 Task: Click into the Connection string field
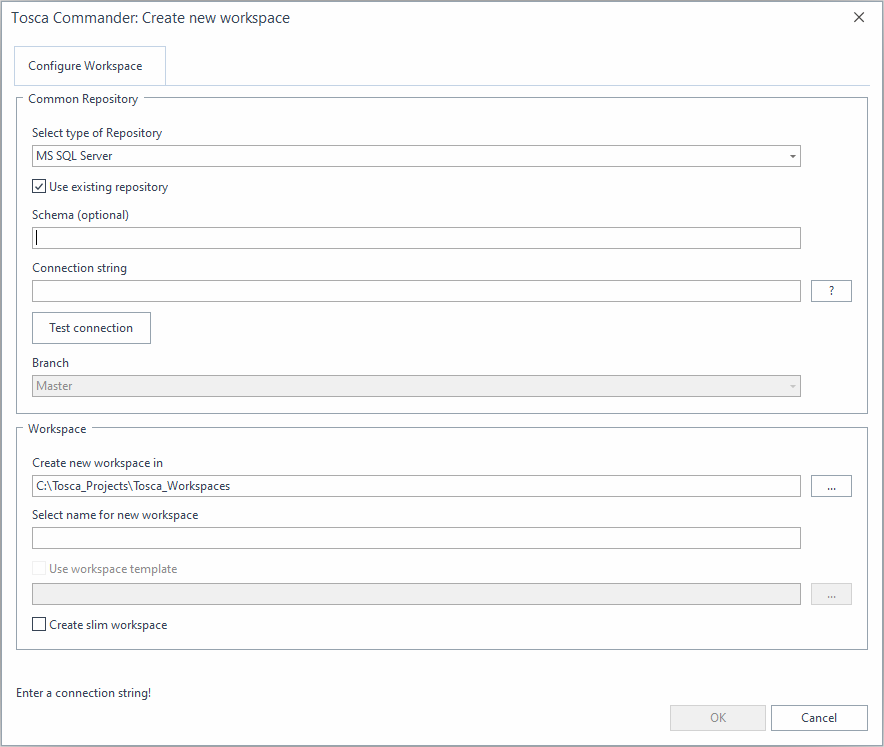(415, 291)
